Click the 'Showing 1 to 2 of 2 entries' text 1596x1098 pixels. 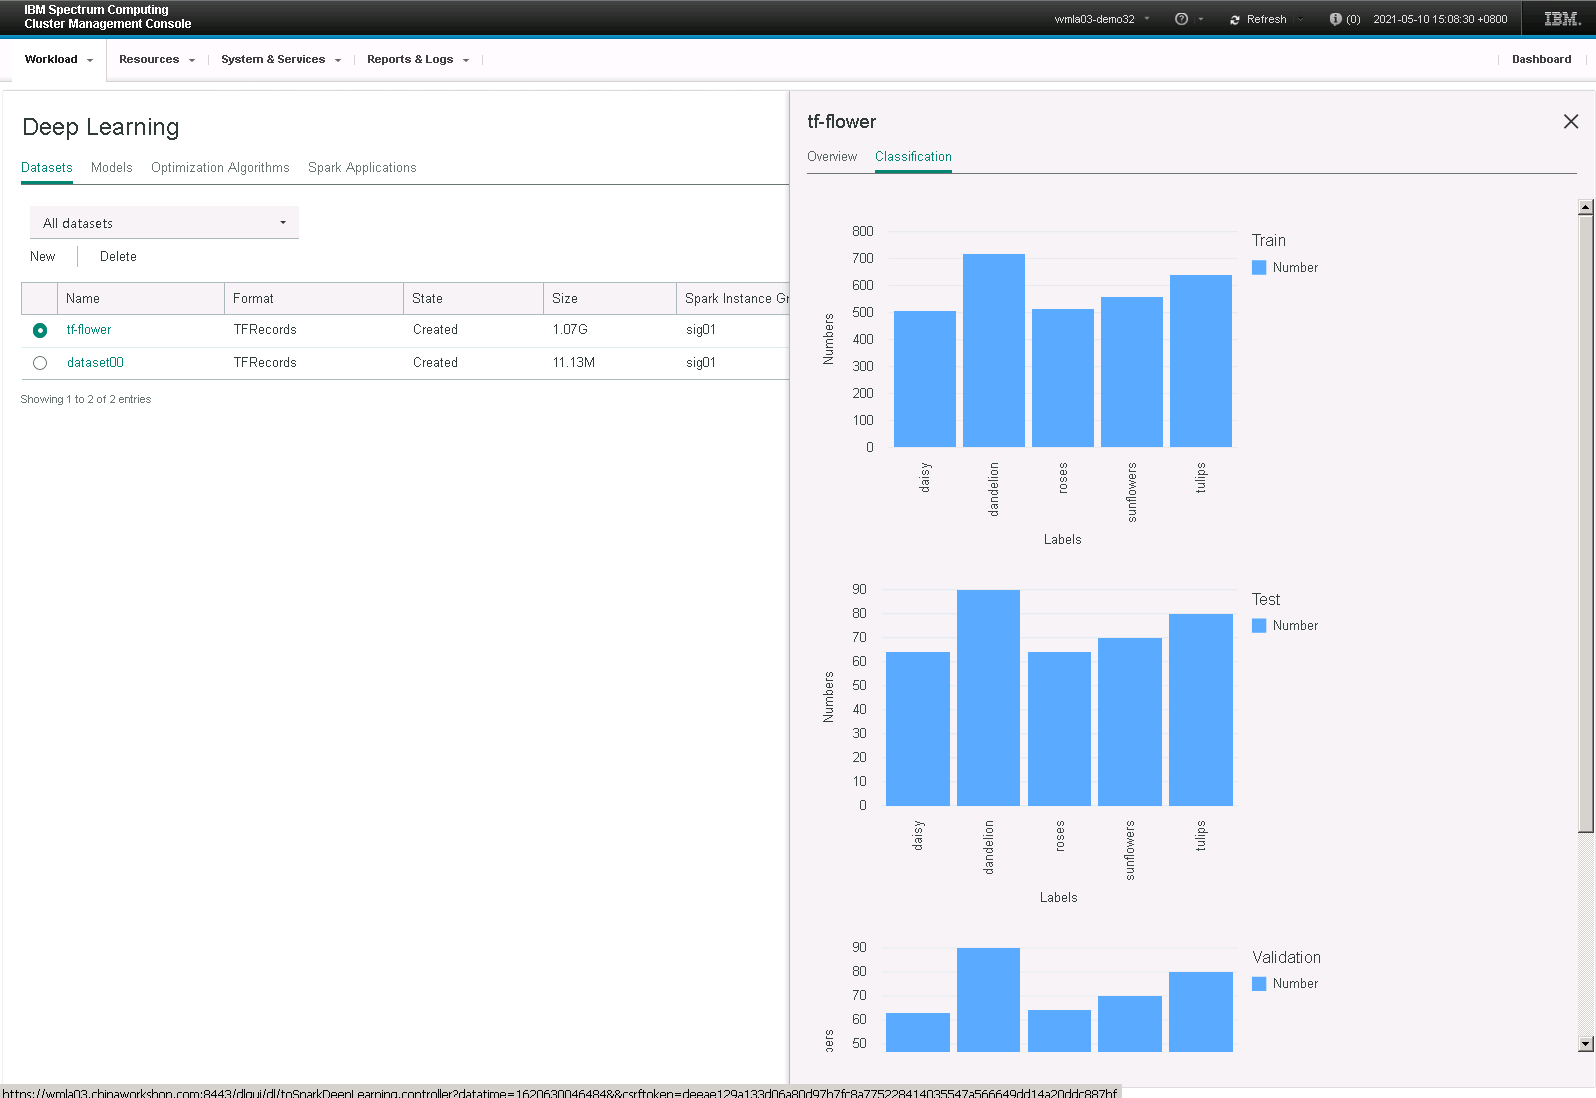click(x=86, y=400)
